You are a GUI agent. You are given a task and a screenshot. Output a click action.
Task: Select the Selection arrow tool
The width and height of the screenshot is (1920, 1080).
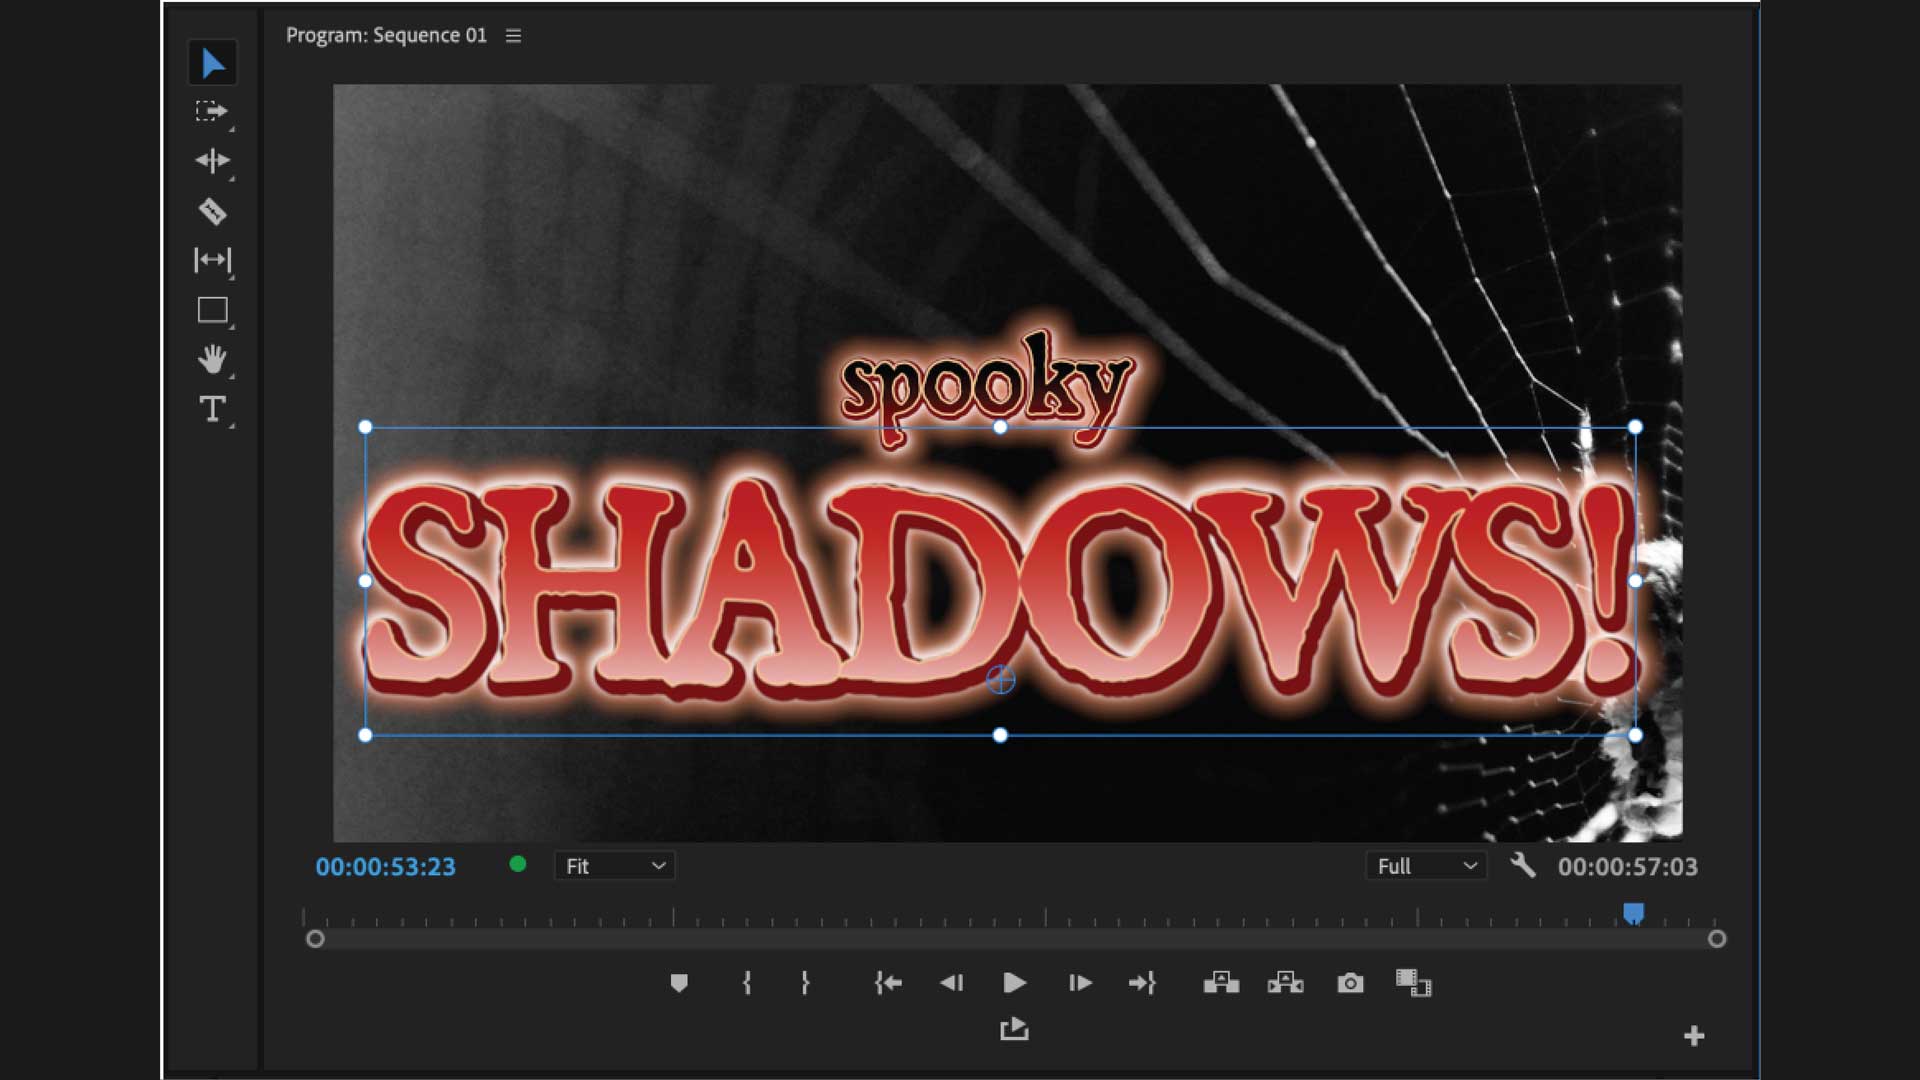(212, 63)
